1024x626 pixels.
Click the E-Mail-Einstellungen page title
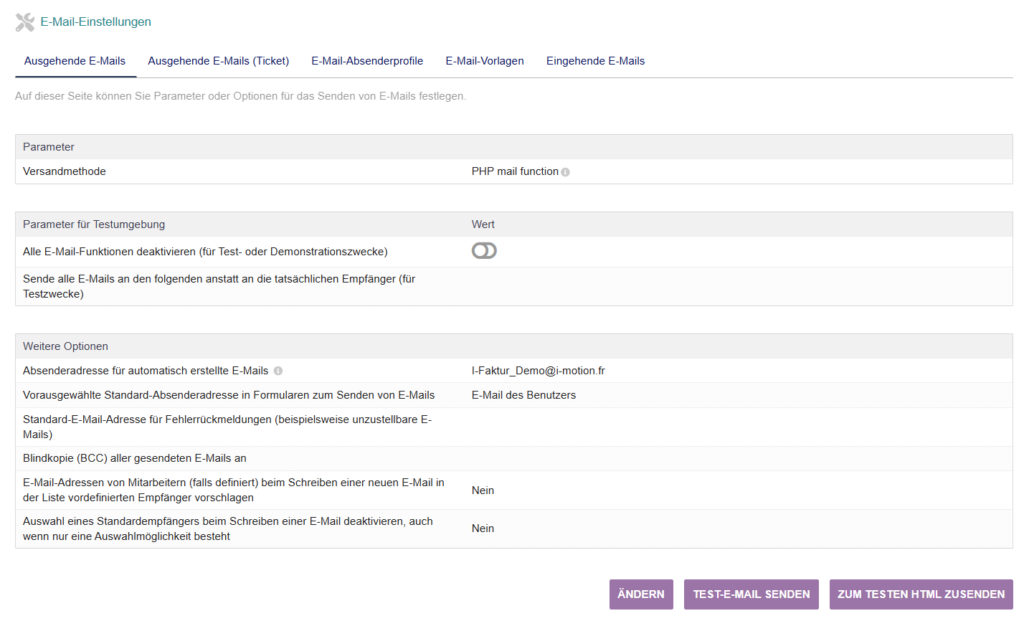pyautogui.click(x=95, y=22)
